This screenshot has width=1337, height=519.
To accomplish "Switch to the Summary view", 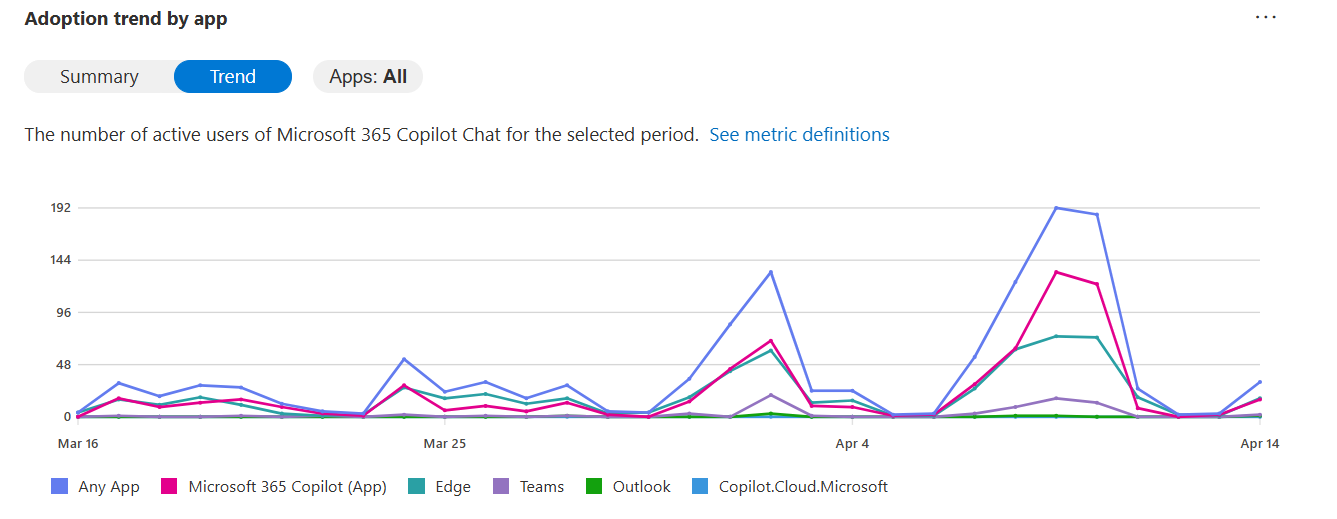I will pyautogui.click(x=99, y=77).
